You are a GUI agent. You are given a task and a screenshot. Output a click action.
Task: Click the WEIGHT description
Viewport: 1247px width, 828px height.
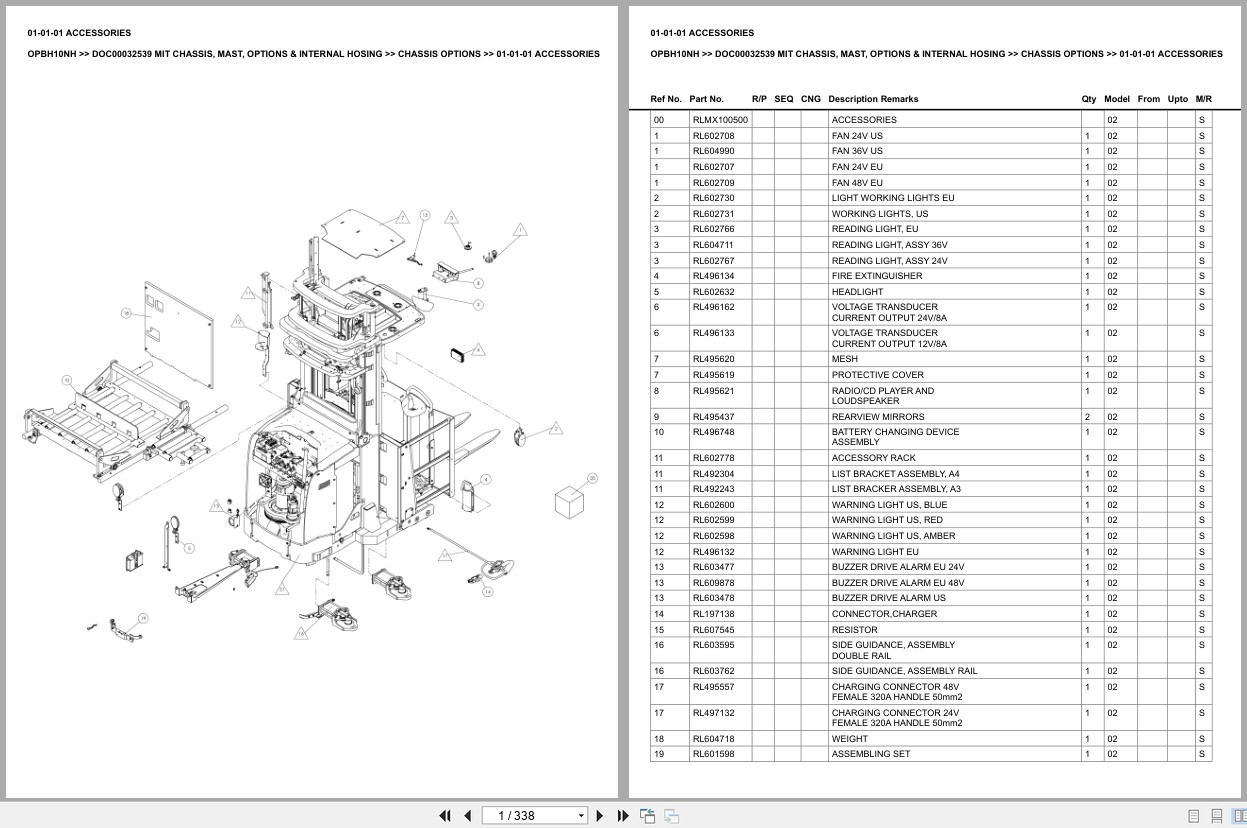point(850,739)
